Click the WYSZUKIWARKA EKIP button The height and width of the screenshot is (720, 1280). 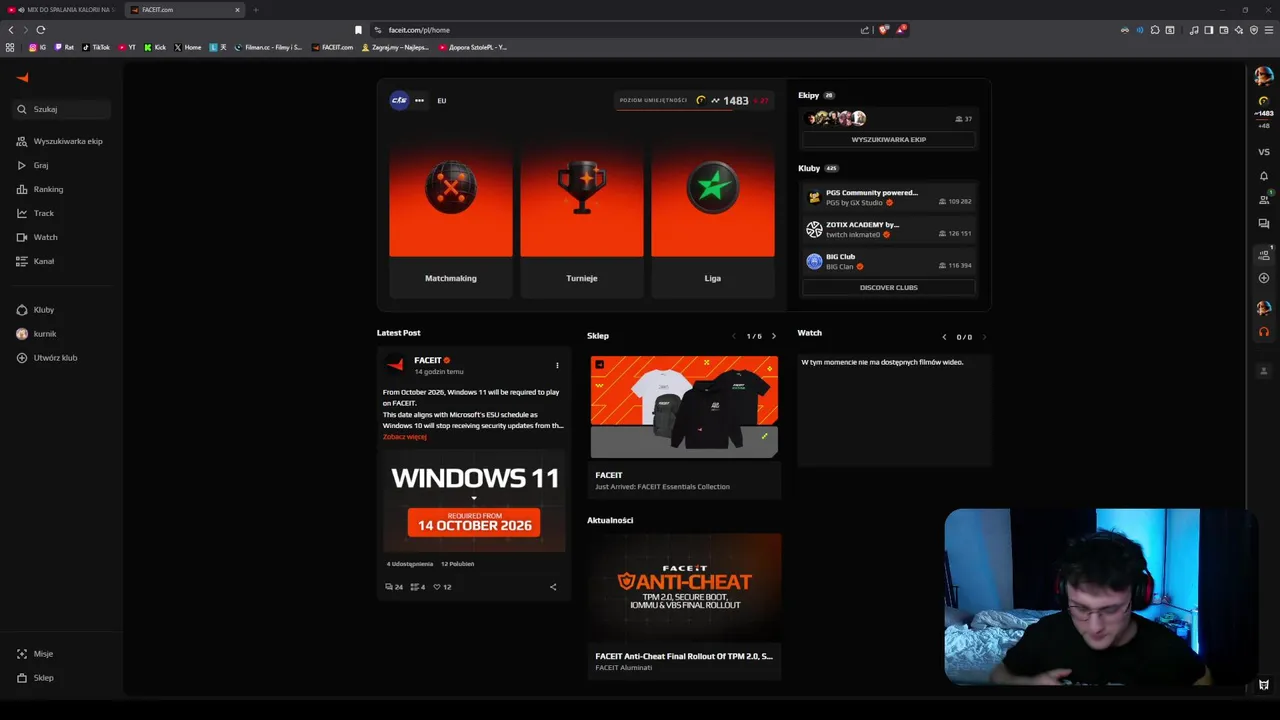[888, 140]
